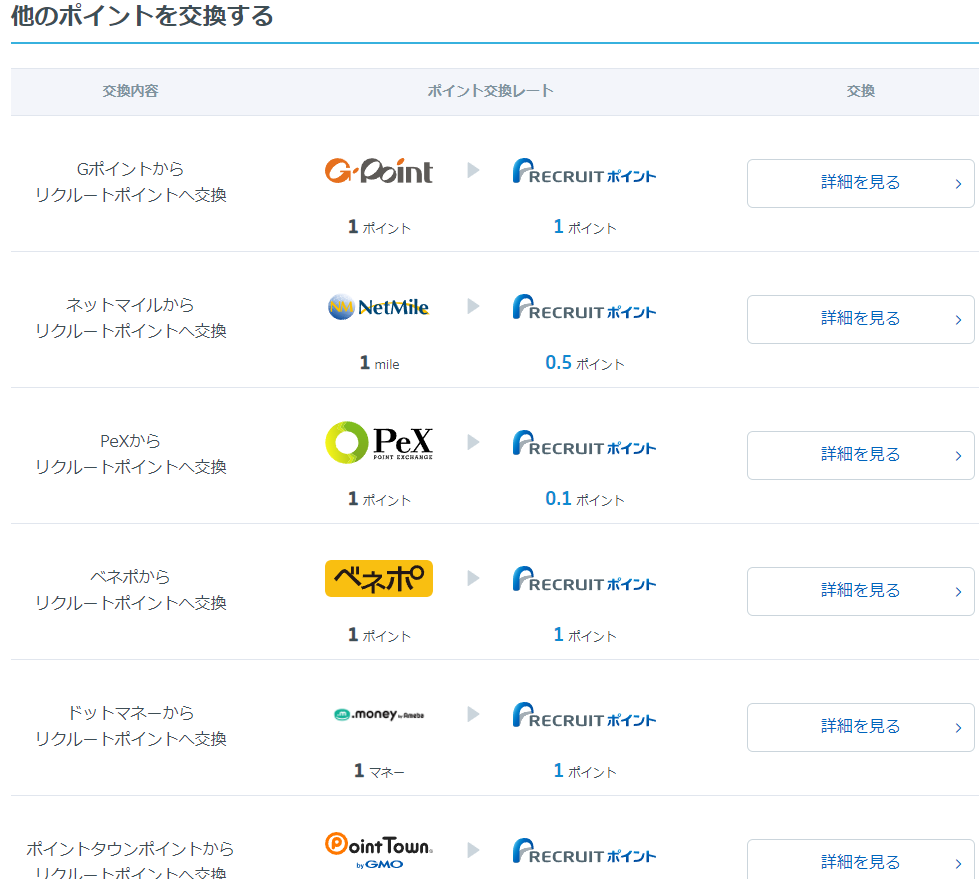Image resolution: width=979 pixels, height=879 pixels.
Task: Click the text ドットマネーからリクルートポイントへ交換
Action: [x=130, y=726]
